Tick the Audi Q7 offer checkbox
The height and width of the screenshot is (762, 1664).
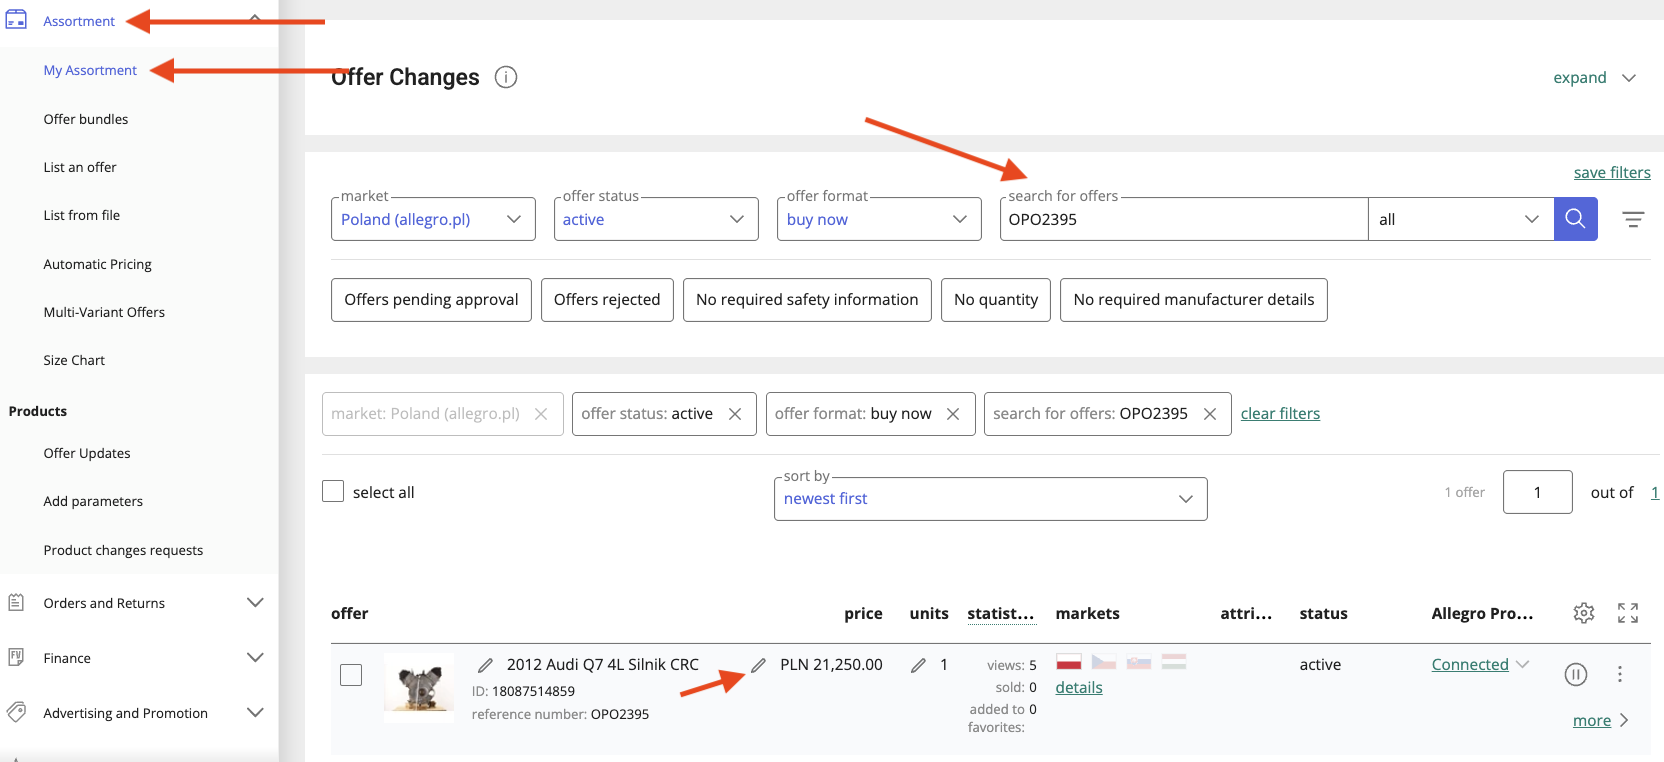[351, 675]
